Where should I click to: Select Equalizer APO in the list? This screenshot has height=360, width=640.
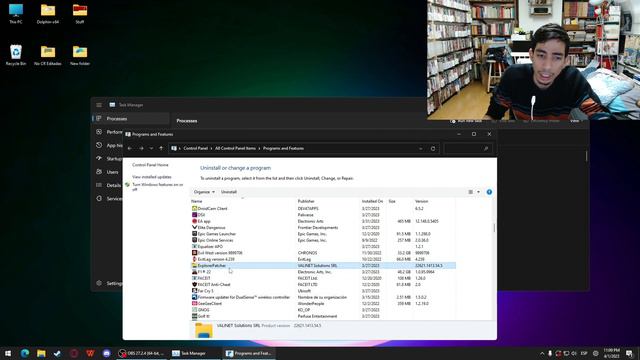(x=323, y=247)
